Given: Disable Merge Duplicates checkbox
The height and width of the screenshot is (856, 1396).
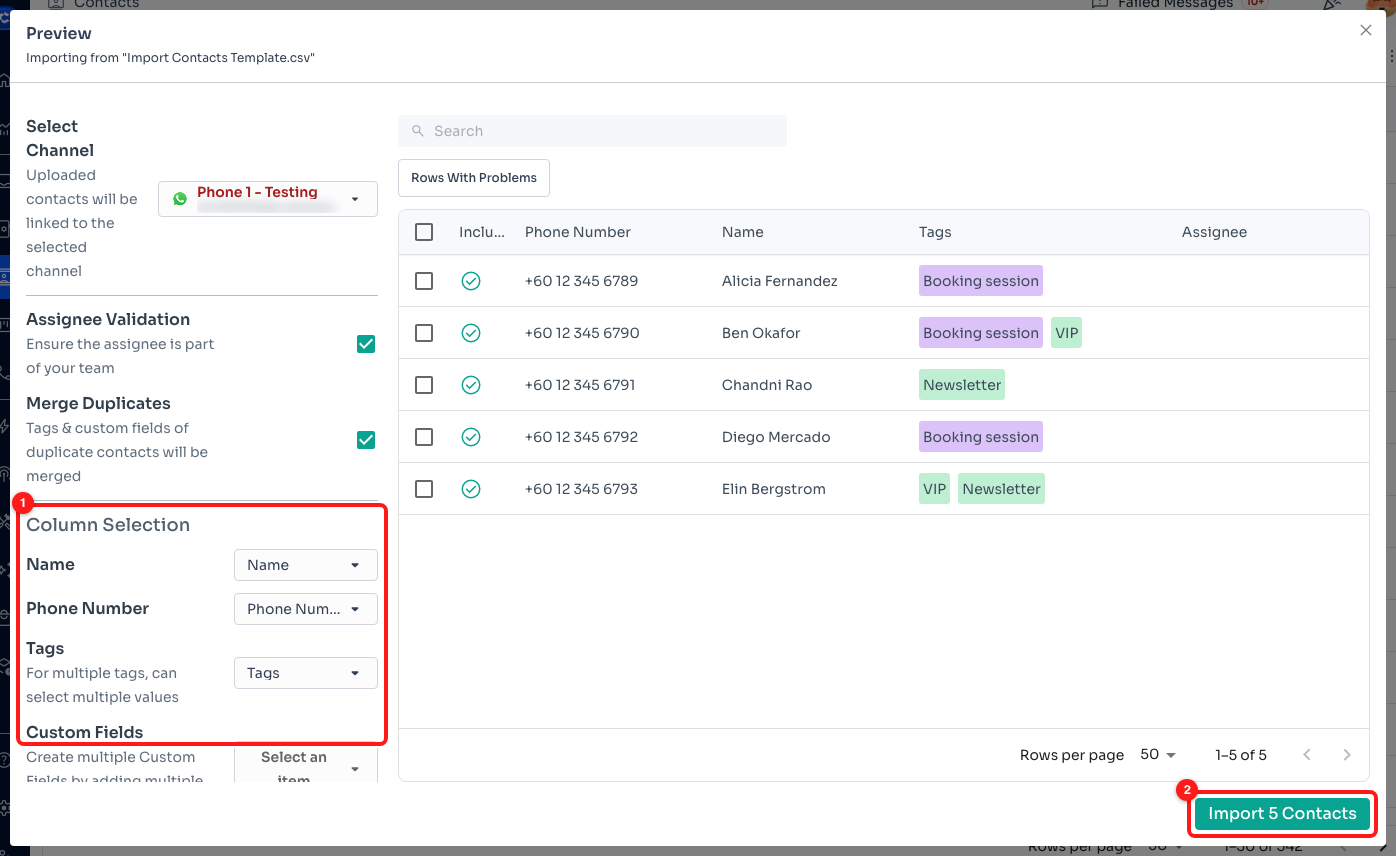Looking at the screenshot, I should click(366, 440).
